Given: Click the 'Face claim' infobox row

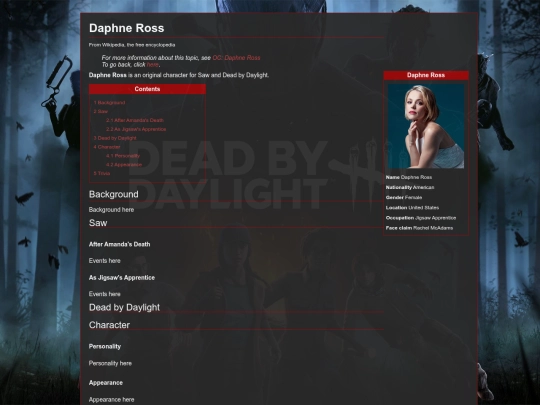Looking at the screenshot, I should tap(419, 228).
